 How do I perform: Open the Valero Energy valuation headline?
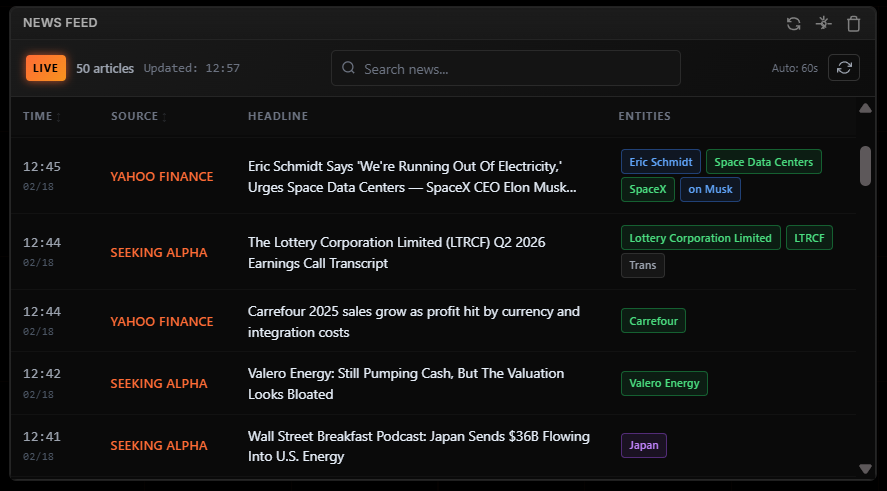(x=406, y=384)
